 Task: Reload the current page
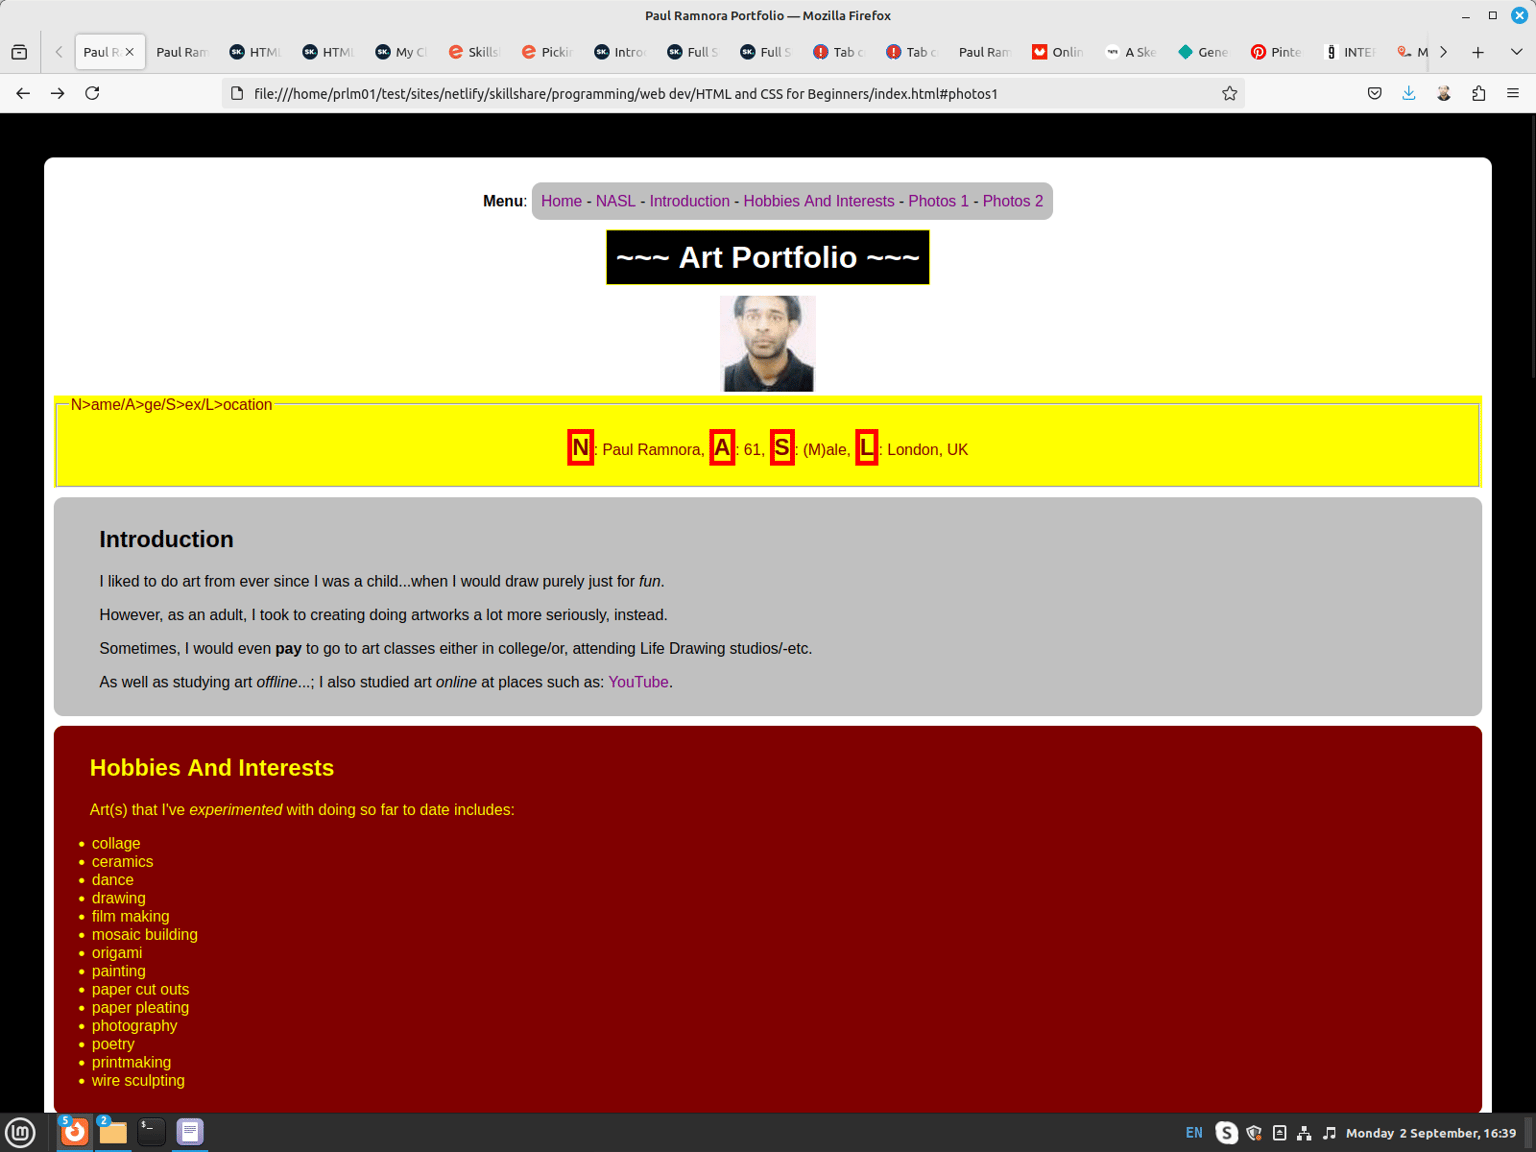pos(92,93)
